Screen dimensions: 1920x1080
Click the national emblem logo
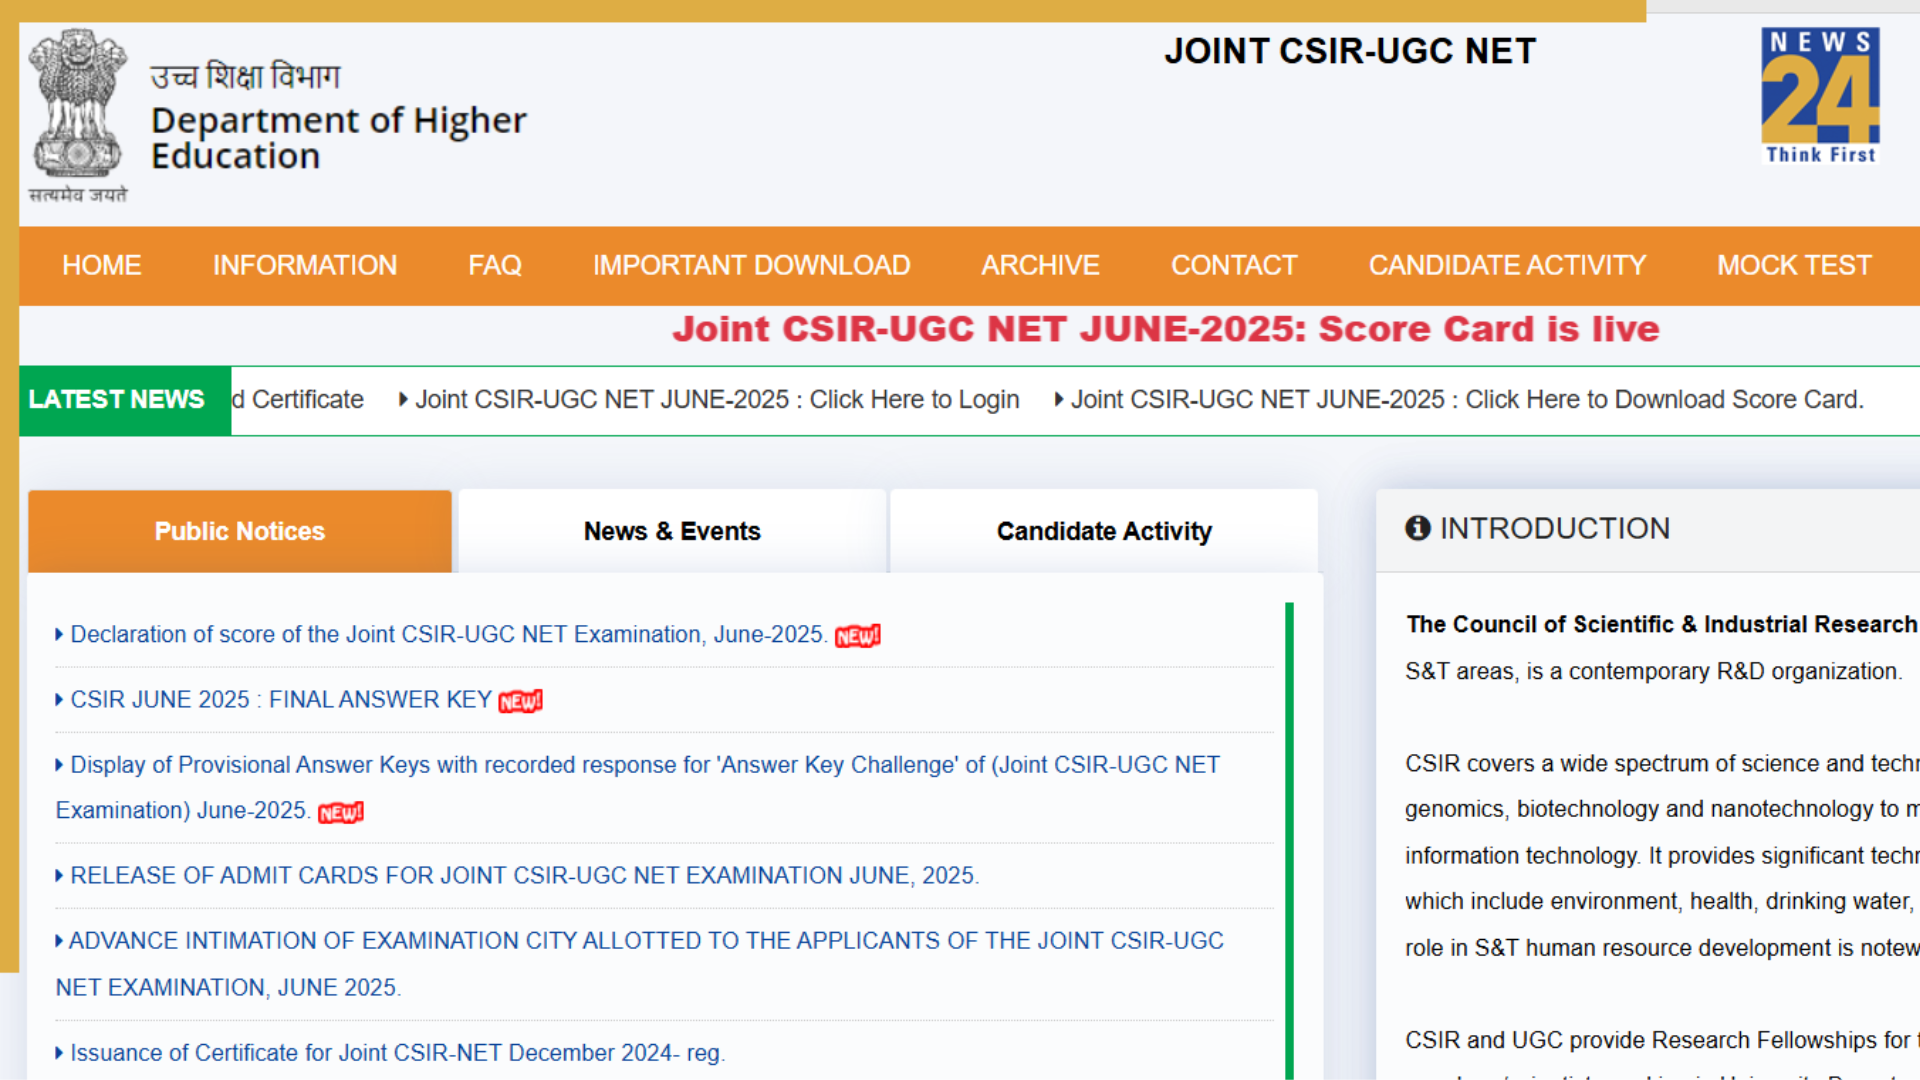pos(78,105)
